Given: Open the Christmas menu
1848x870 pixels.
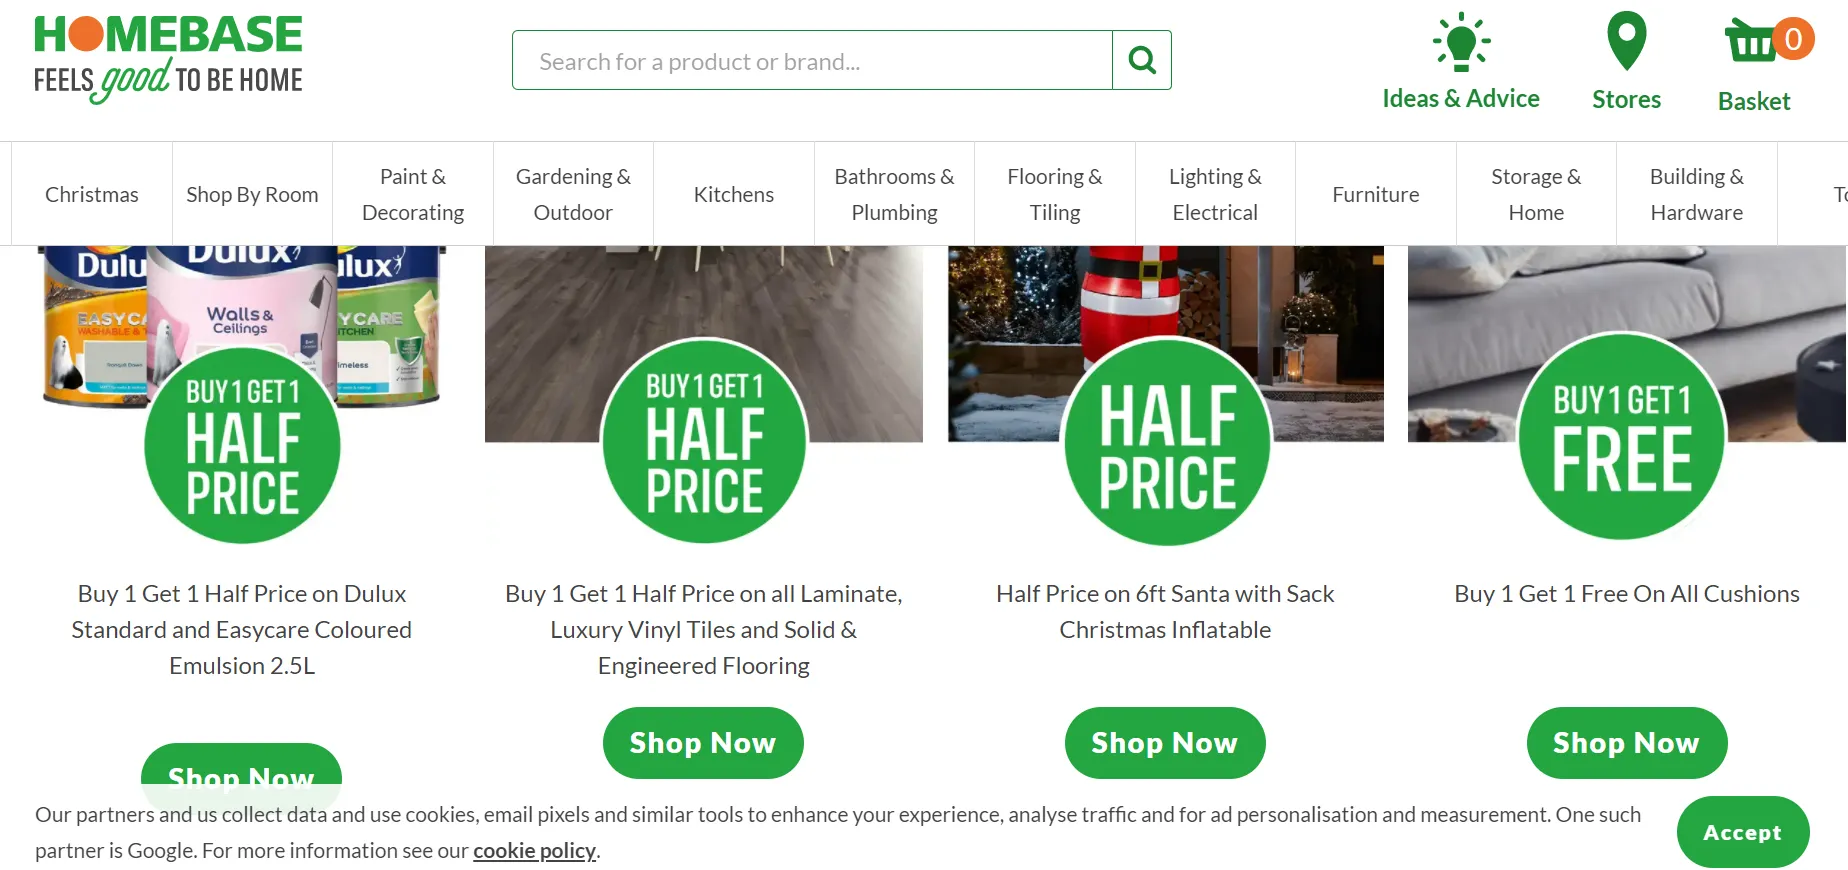Looking at the screenshot, I should (x=92, y=194).
